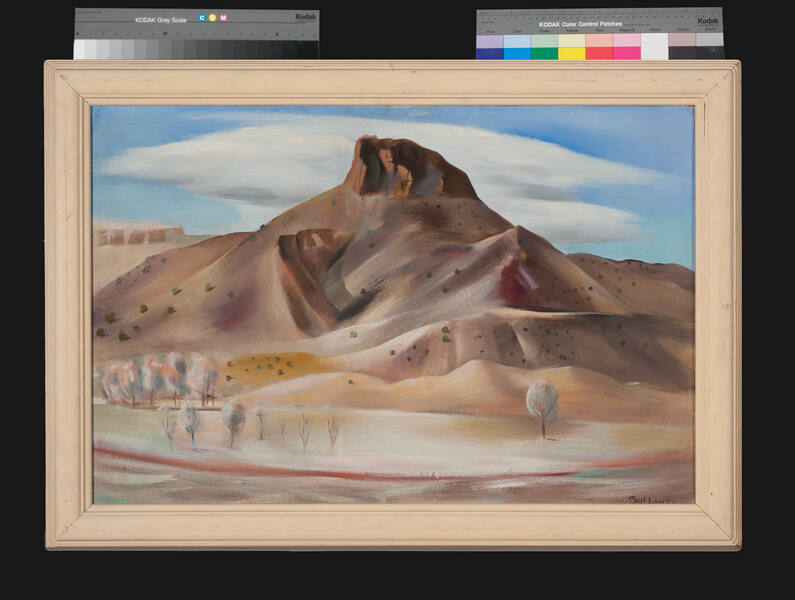Click the lone white tree in the painting
This screenshot has width=795, height=600.
point(542,408)
